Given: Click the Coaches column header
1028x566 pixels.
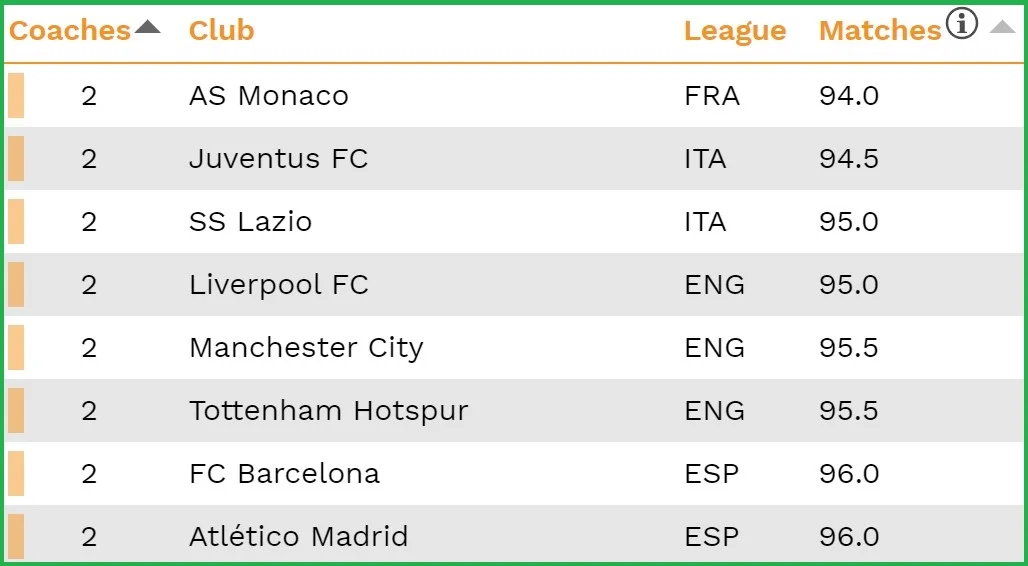Looking at the screenshot, I should click(70, 31).
